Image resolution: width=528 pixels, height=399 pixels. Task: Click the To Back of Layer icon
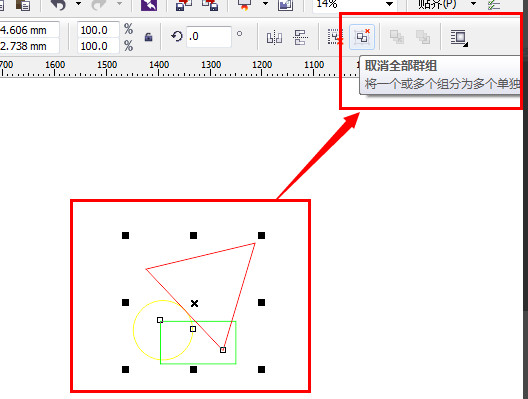(x=423, y=37)
